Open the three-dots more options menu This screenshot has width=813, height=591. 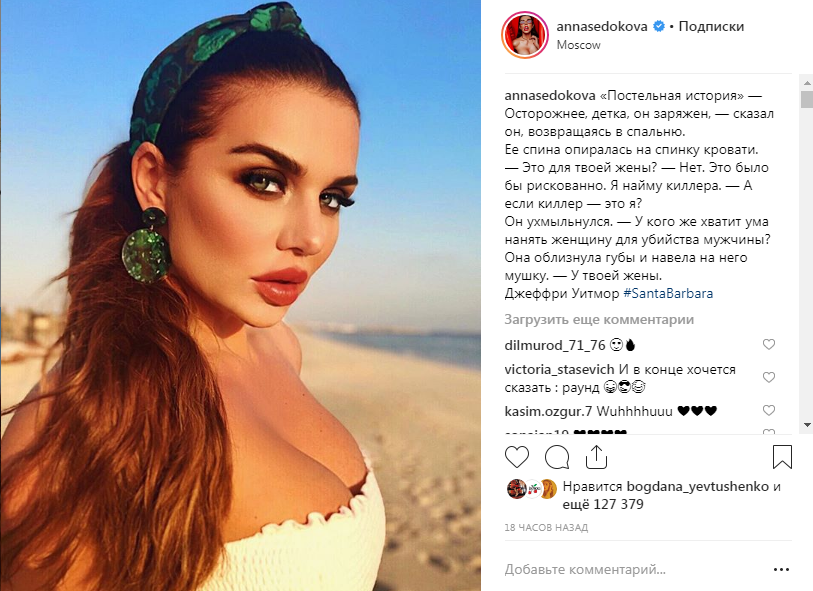[x=781, y=569]
